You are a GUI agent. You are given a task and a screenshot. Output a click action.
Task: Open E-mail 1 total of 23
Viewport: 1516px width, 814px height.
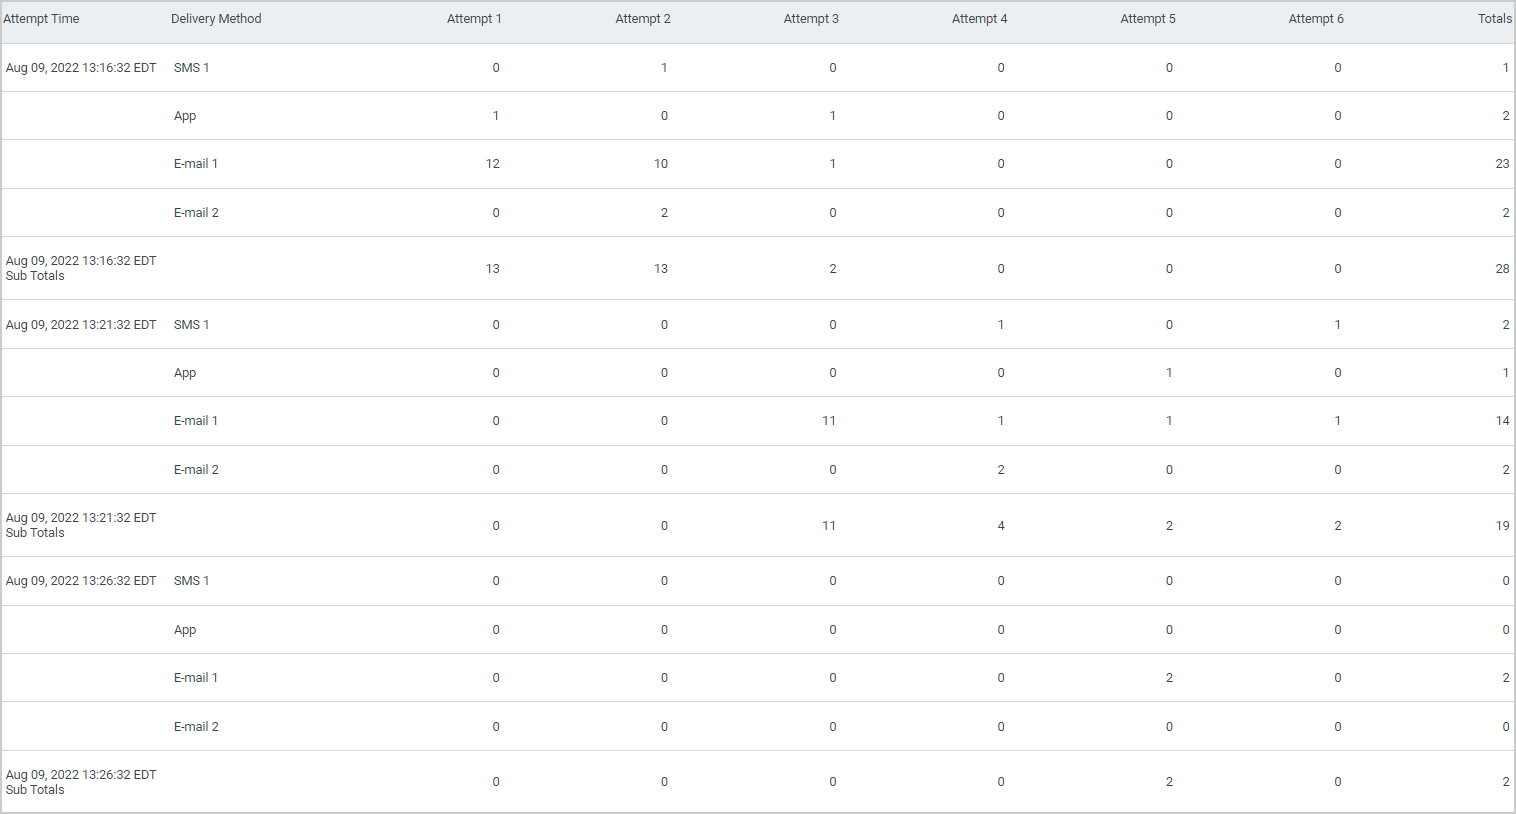(x=1502, y=164)
